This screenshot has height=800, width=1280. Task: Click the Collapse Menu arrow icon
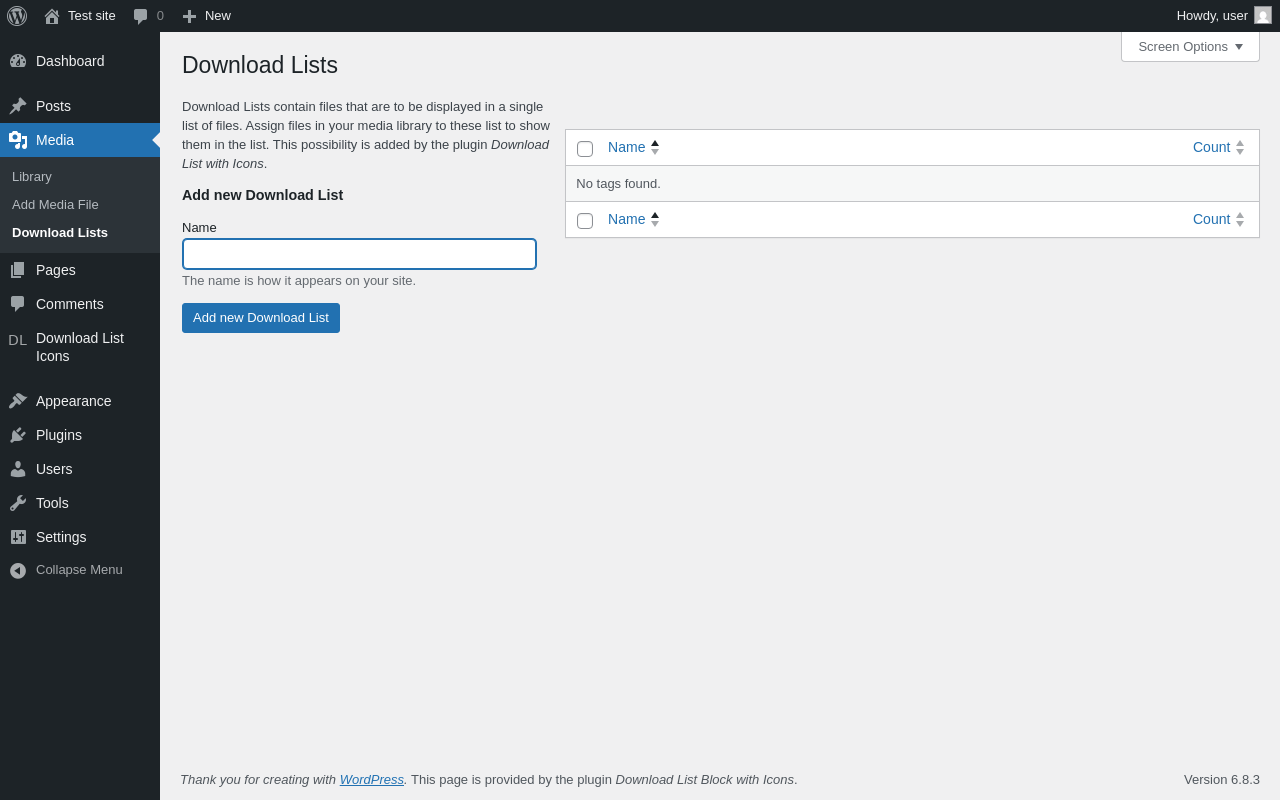pyautogui.click(x=18, y=570)
